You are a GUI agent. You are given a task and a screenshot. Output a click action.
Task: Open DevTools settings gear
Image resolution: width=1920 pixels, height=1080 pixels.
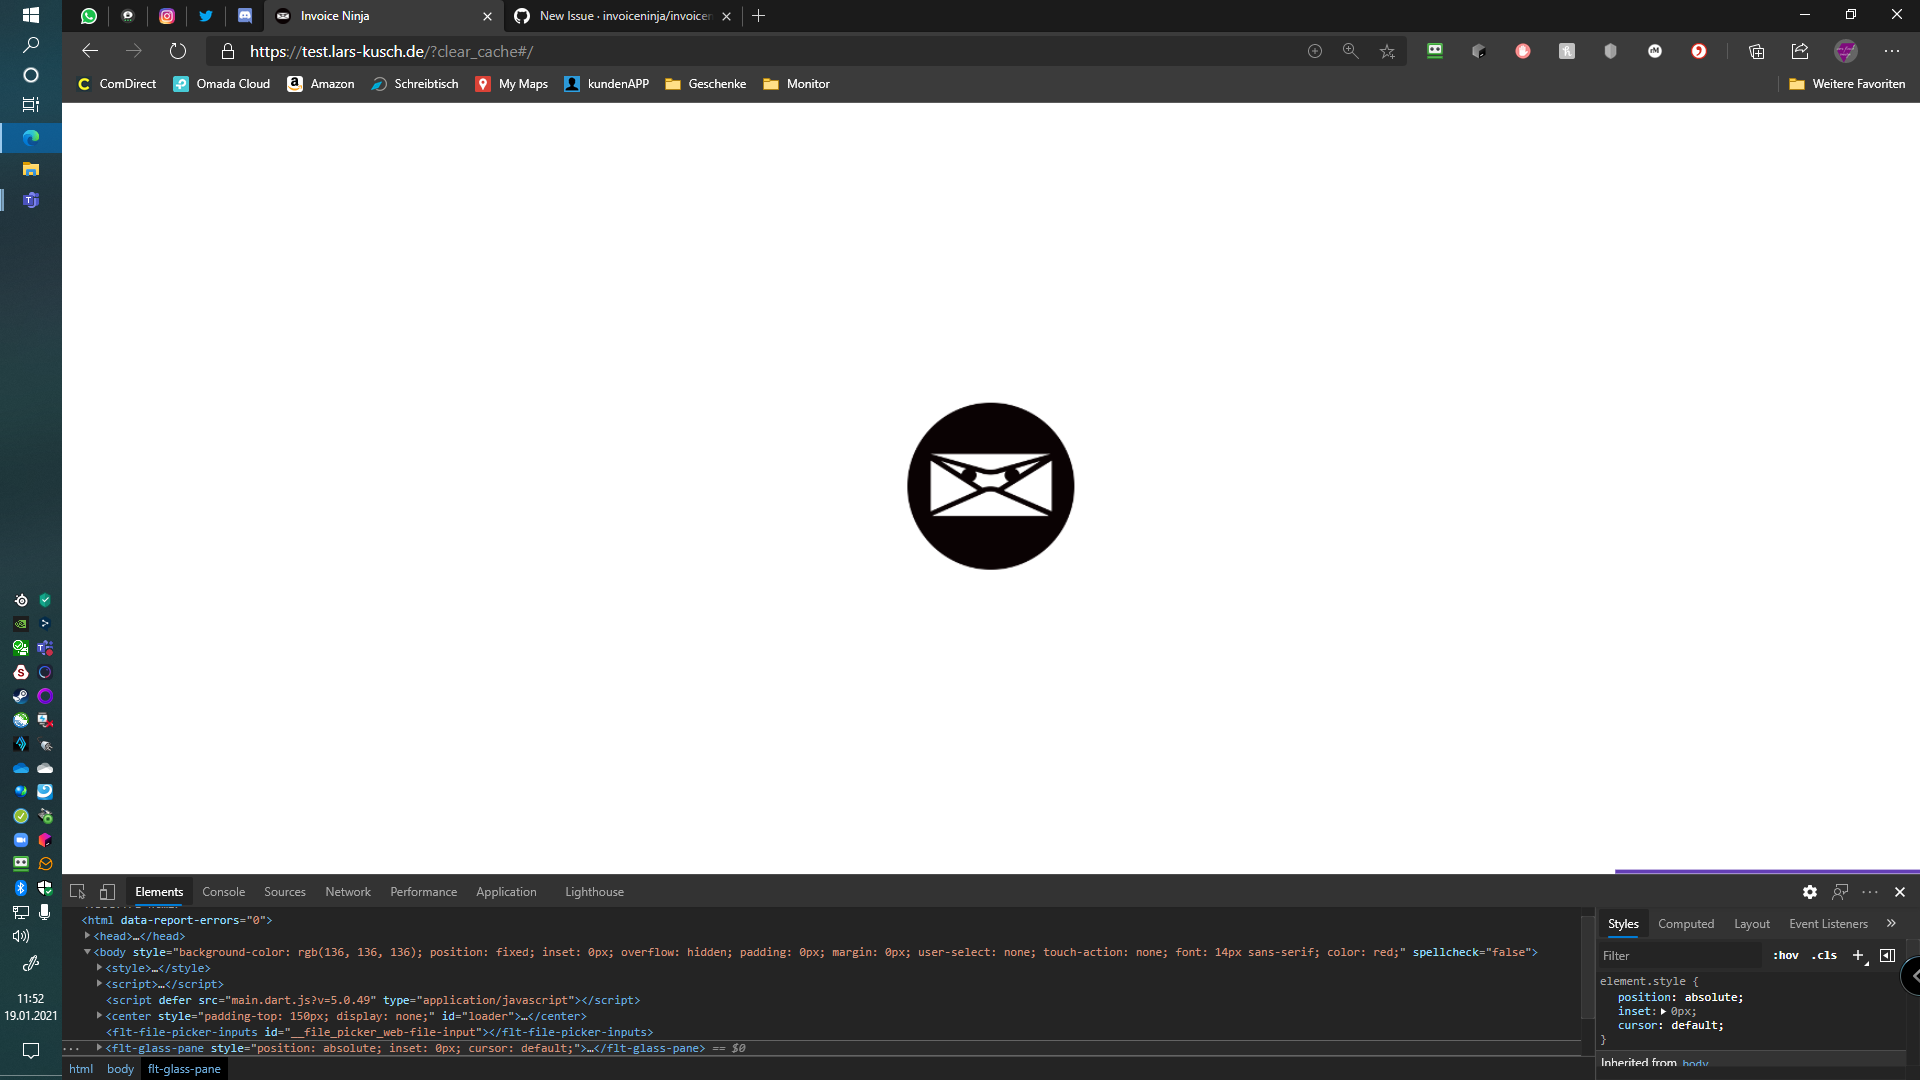click(1810, 892)
